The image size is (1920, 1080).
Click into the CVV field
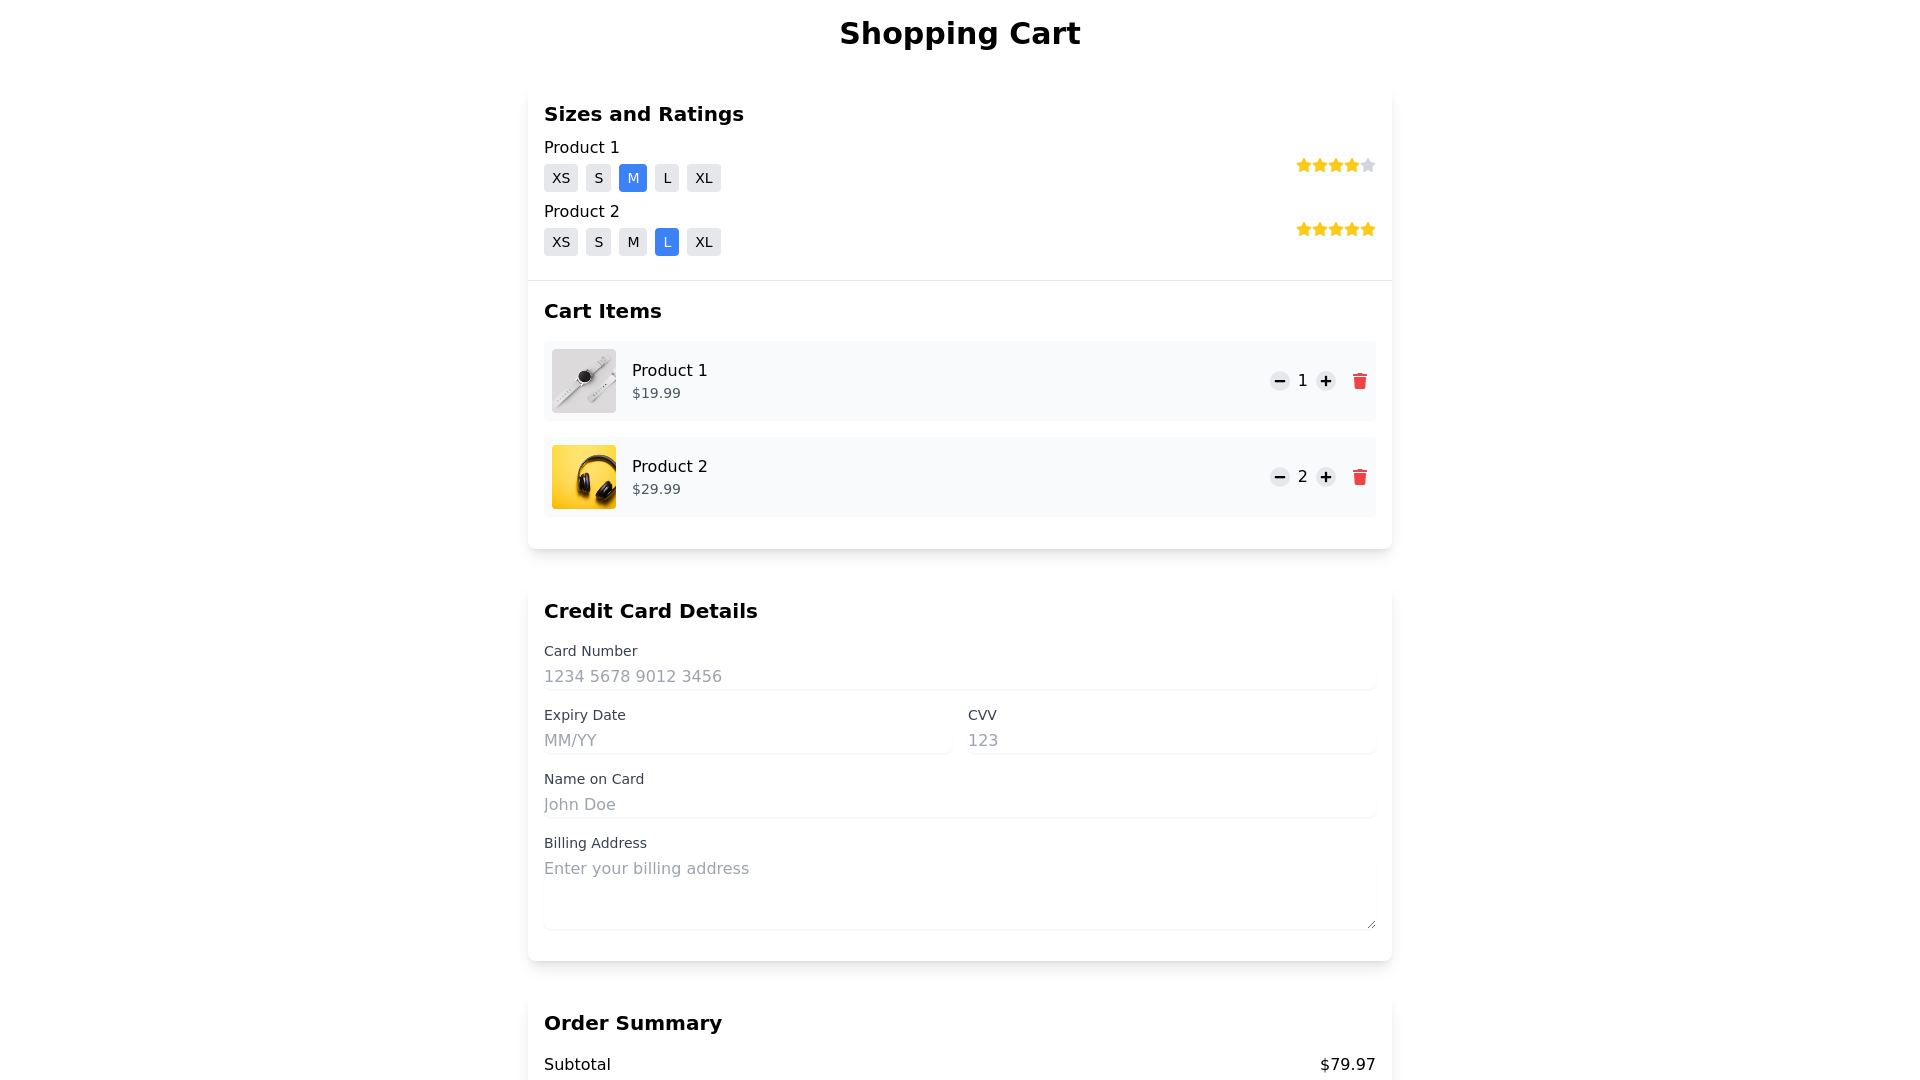coord(1171,741)
